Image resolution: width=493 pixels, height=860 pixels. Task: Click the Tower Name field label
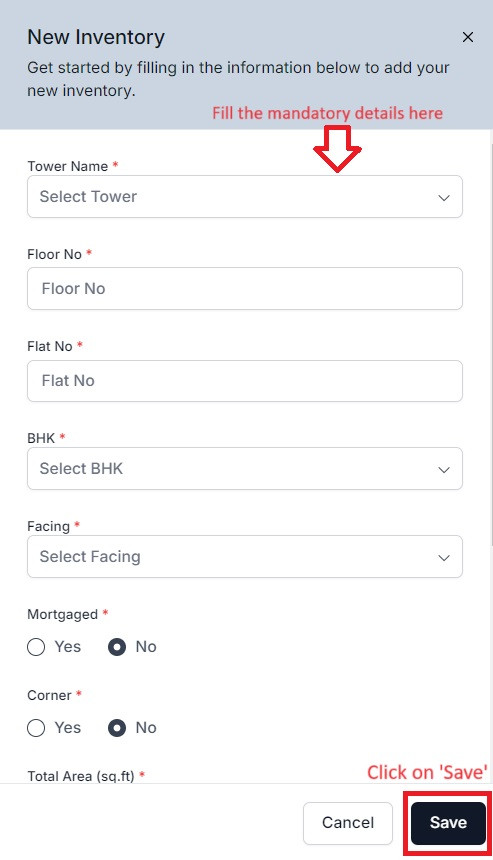pyautogui.click(x=68, y=166)
